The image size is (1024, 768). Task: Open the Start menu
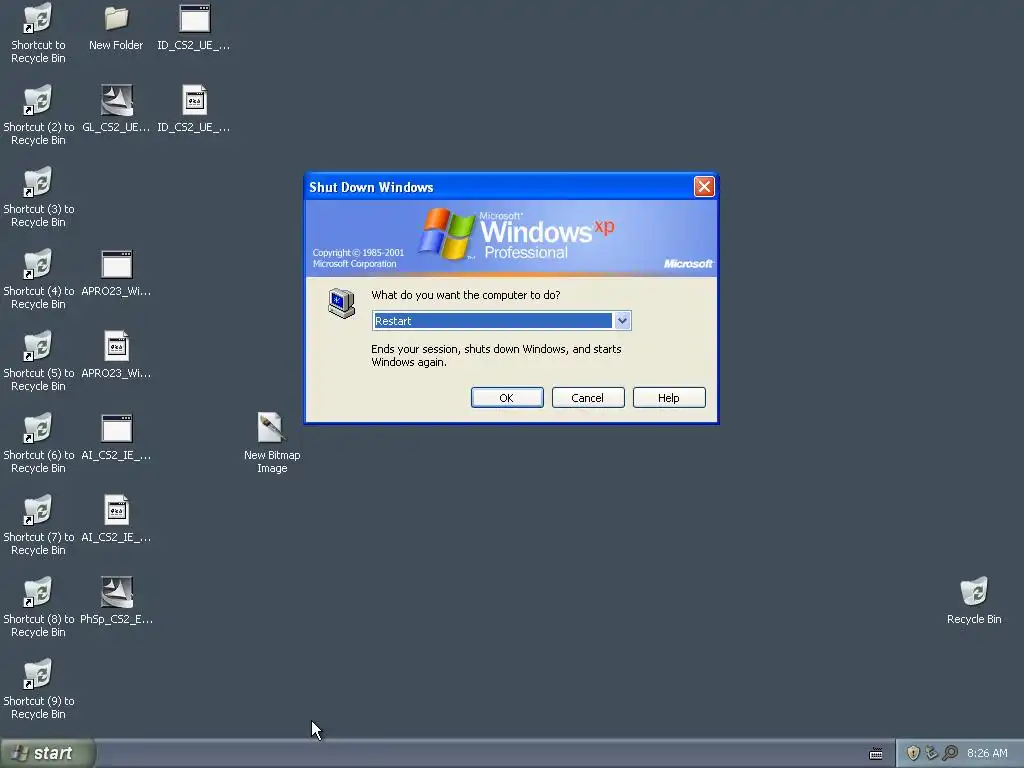click(48, 753)
